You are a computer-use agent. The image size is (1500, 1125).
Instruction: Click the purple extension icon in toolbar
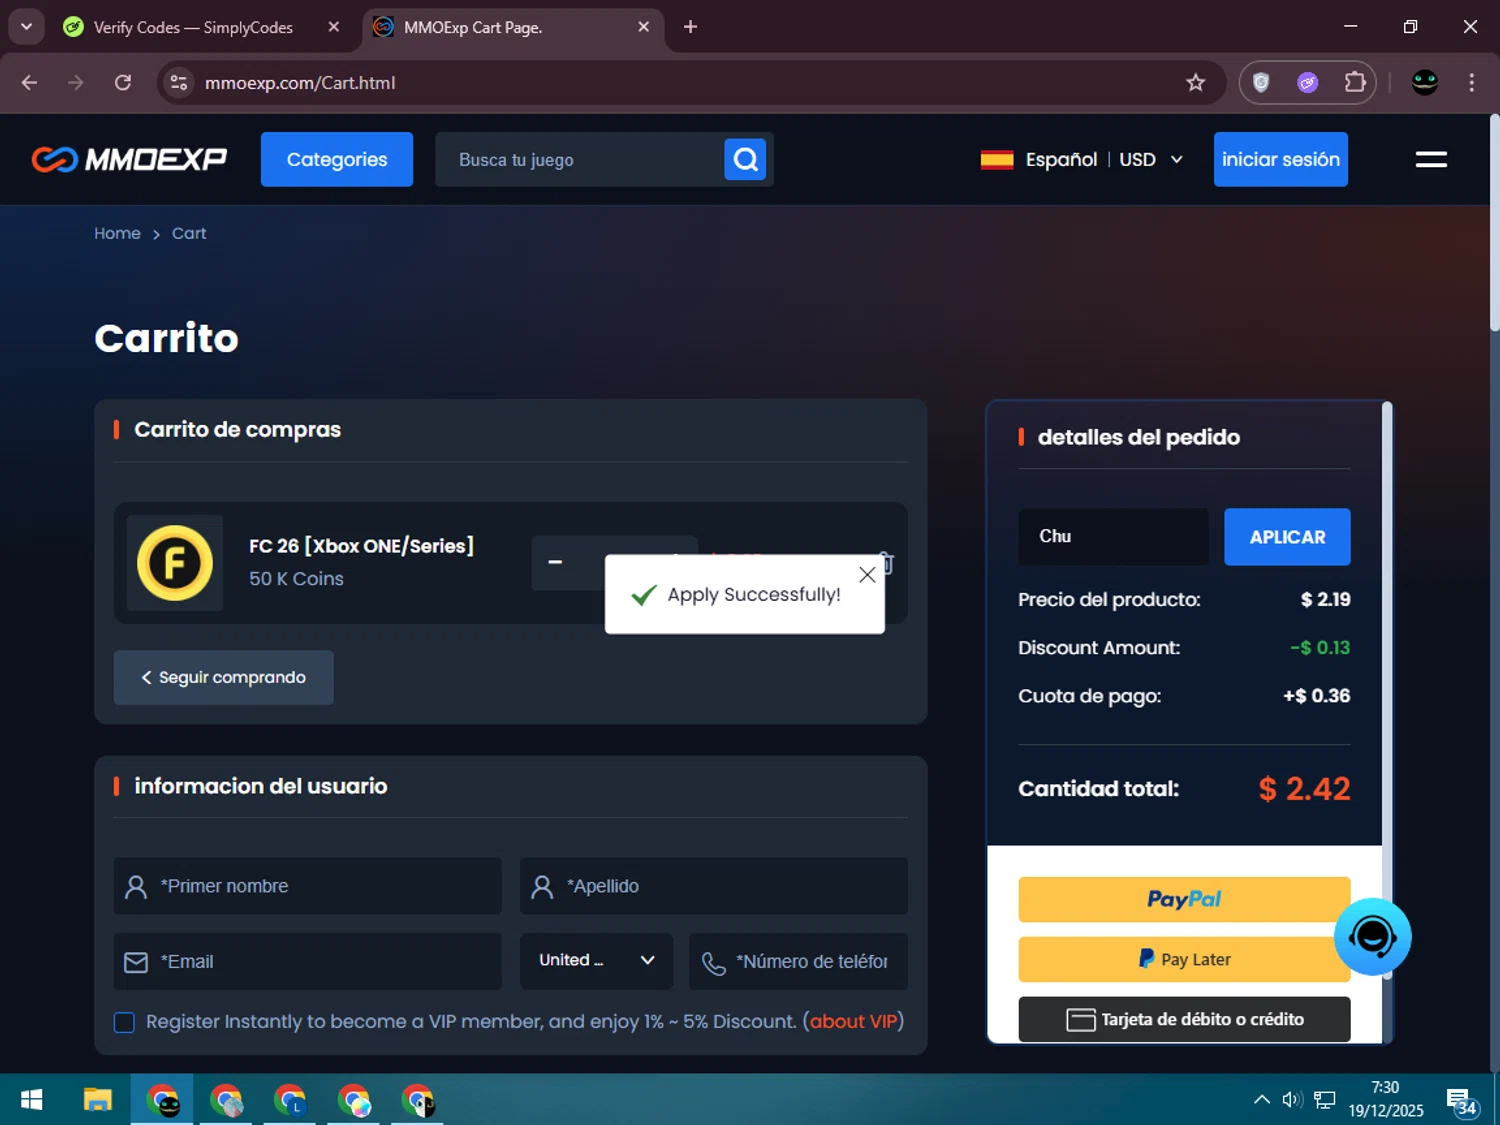pos(1308,83)
